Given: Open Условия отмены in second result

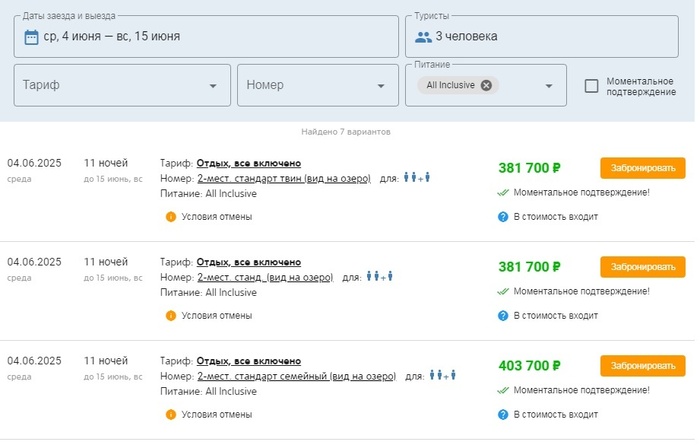Looking at the screenshot, I should (217, 316).
